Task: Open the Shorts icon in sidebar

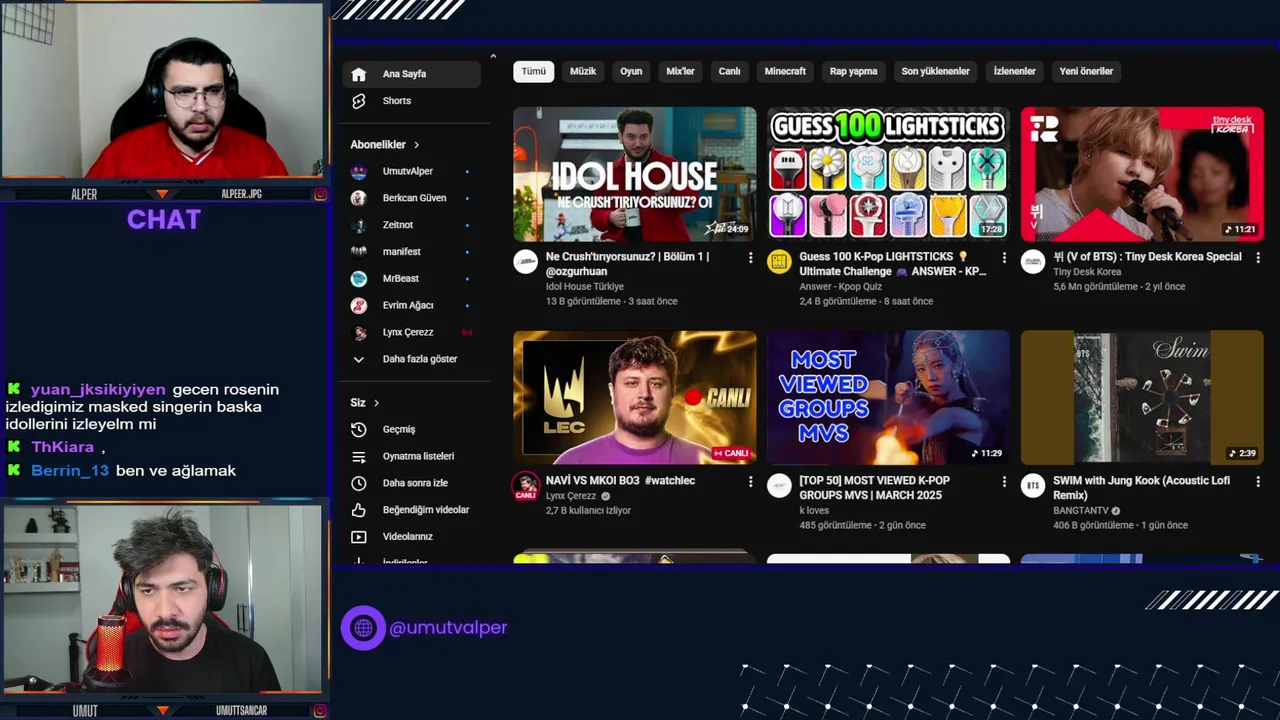Action: point(359,101)
